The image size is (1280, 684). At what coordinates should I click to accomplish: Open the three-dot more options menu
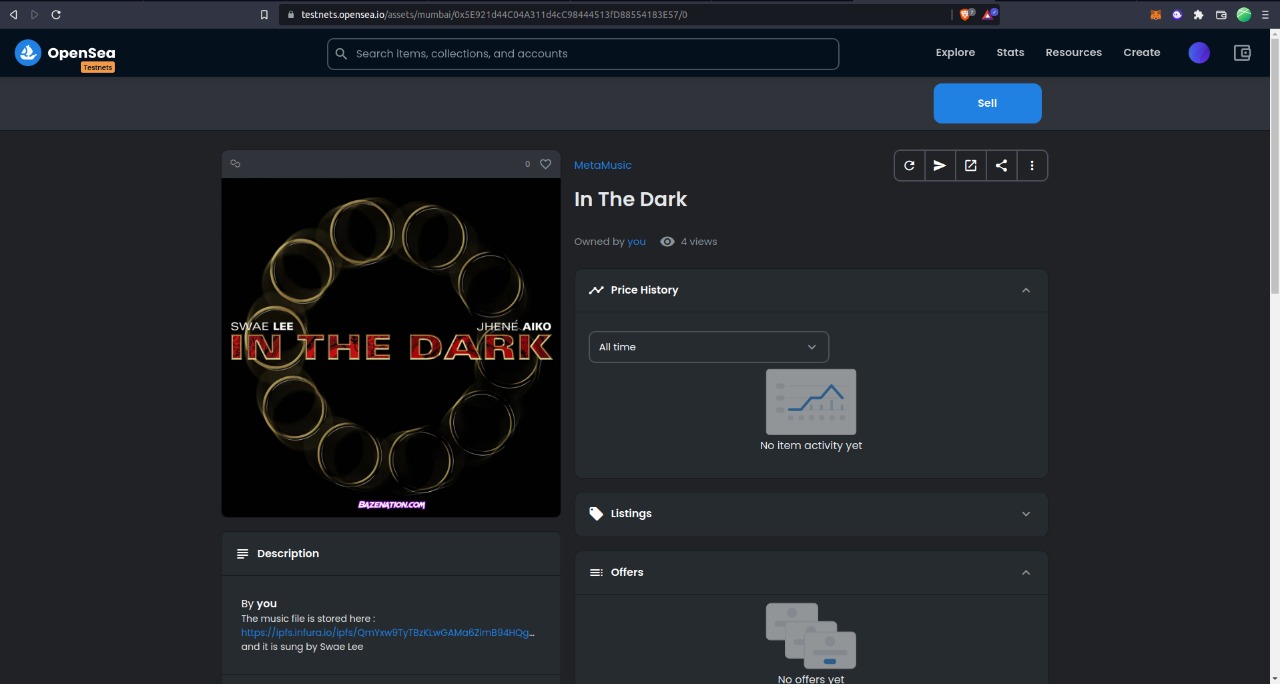tap(1032, 166)
